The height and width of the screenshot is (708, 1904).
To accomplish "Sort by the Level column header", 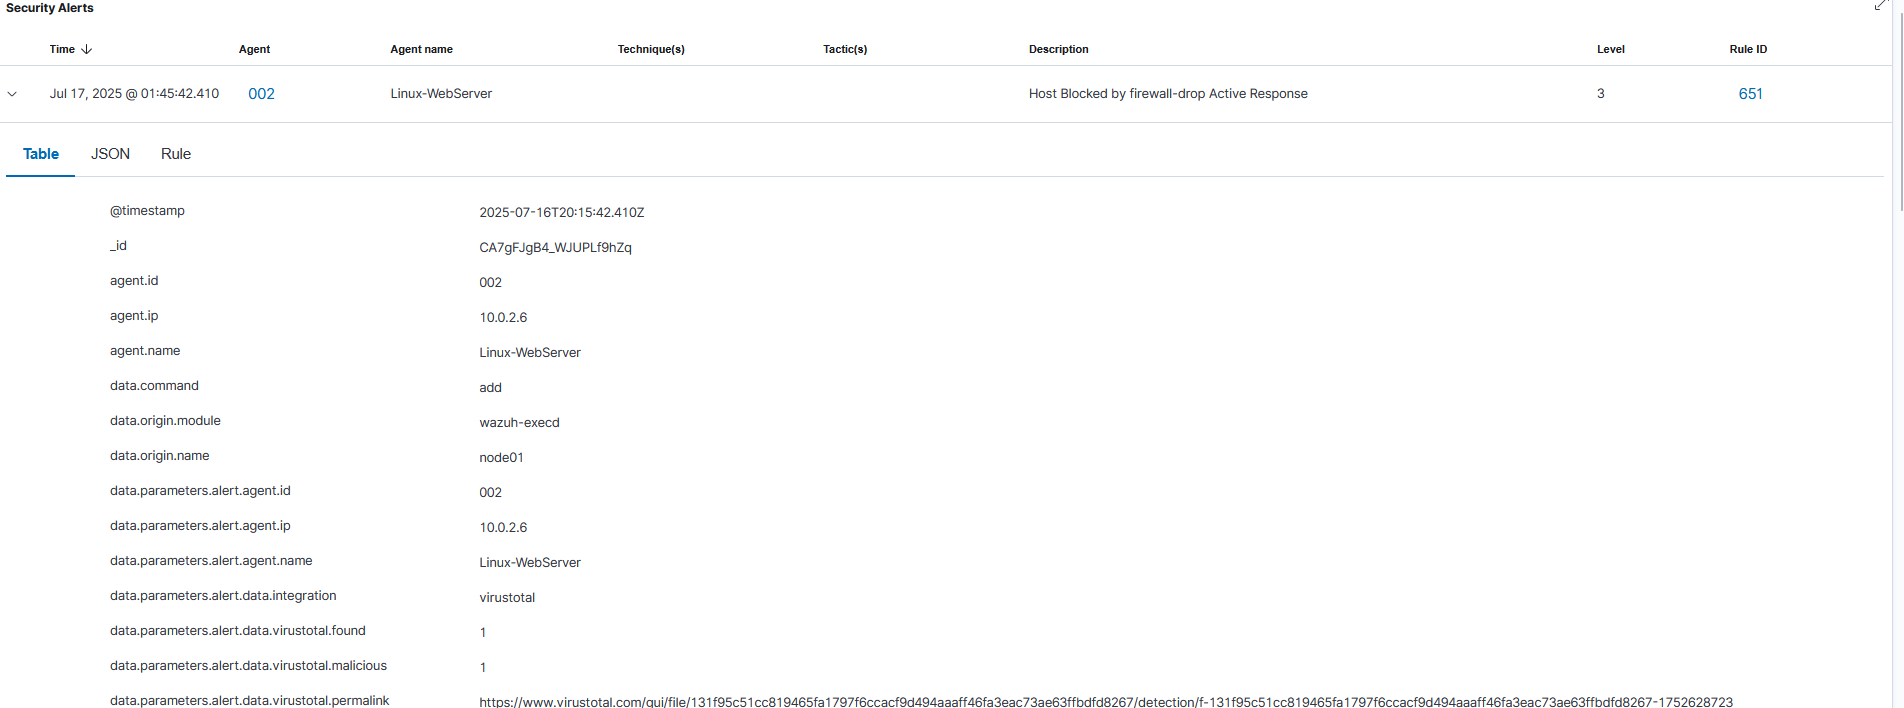I will coord(1610,49).
